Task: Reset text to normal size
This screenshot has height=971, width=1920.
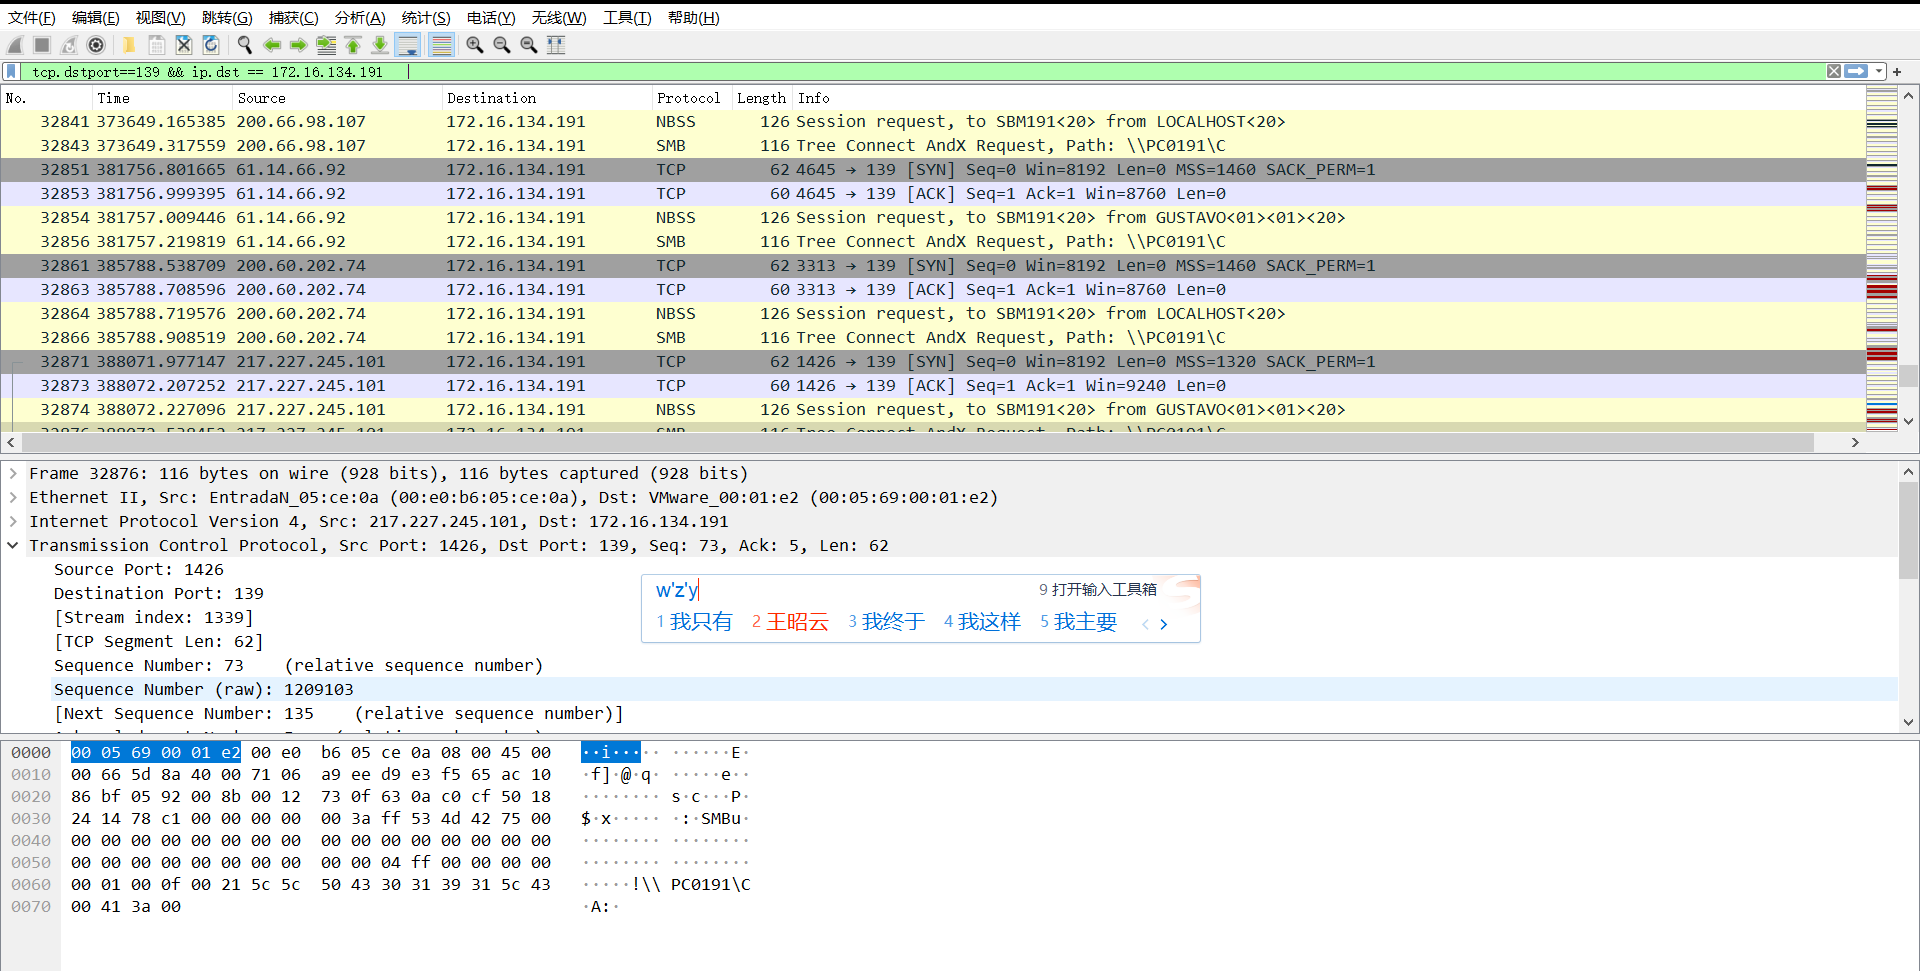Action: click(x=529, y=45)
